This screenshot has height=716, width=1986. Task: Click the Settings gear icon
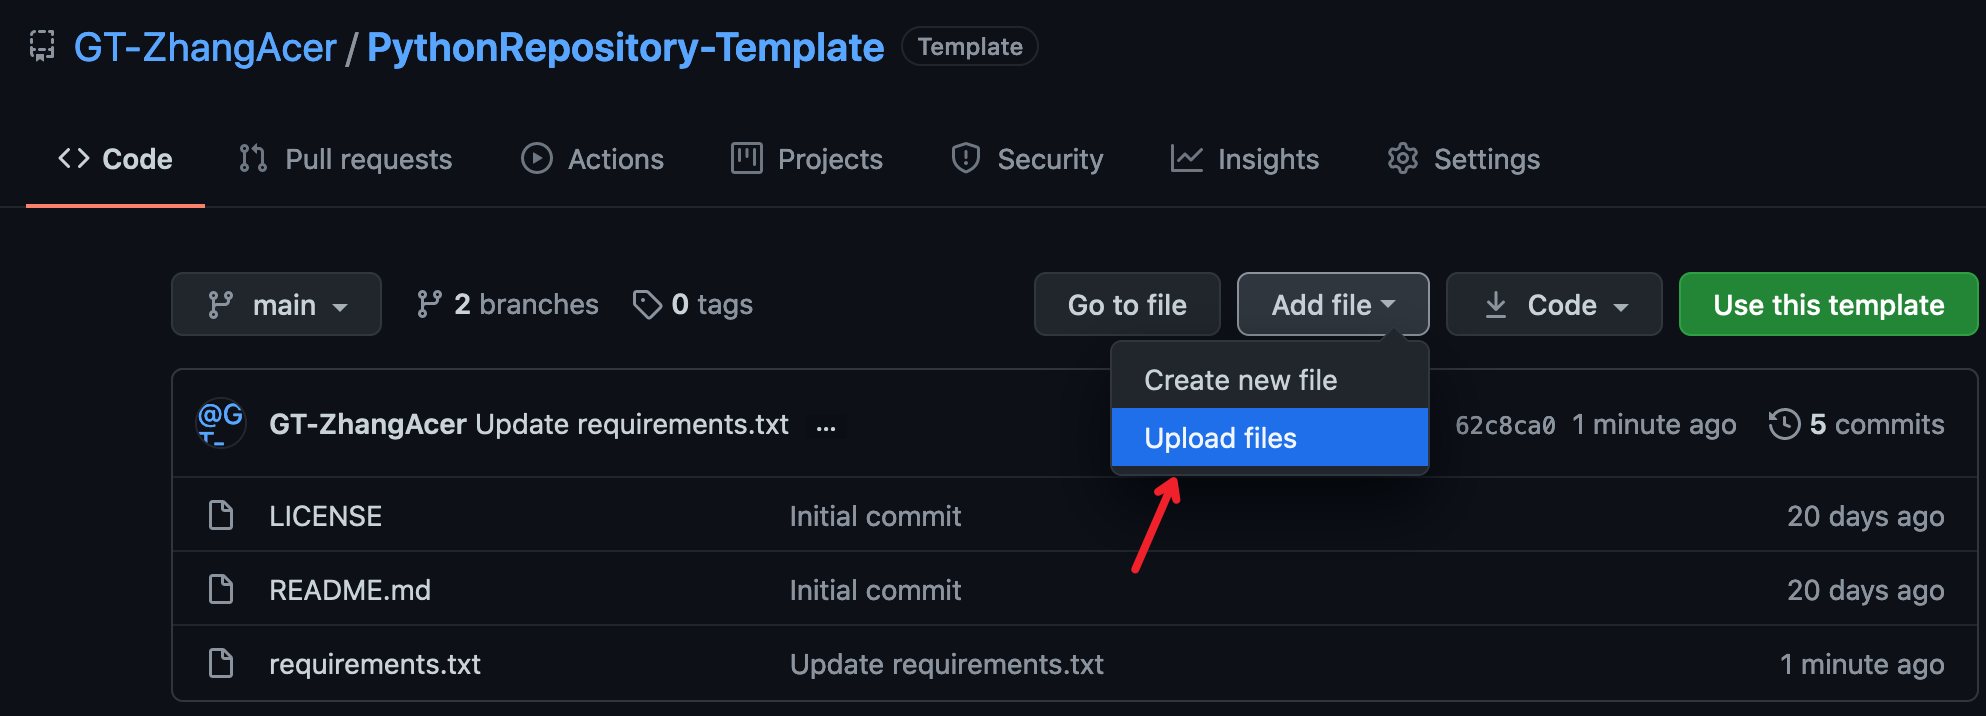(1403, 158)
